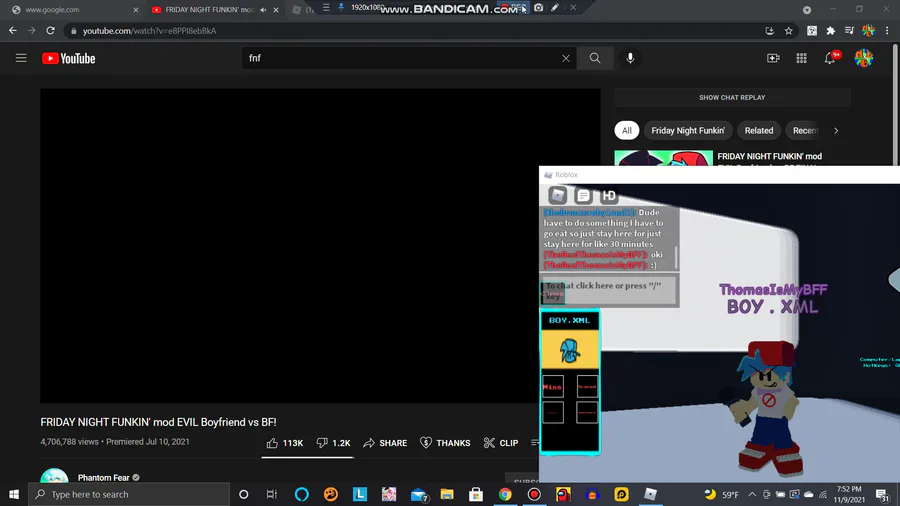Open YouTube notifications bell

point(830,58)
